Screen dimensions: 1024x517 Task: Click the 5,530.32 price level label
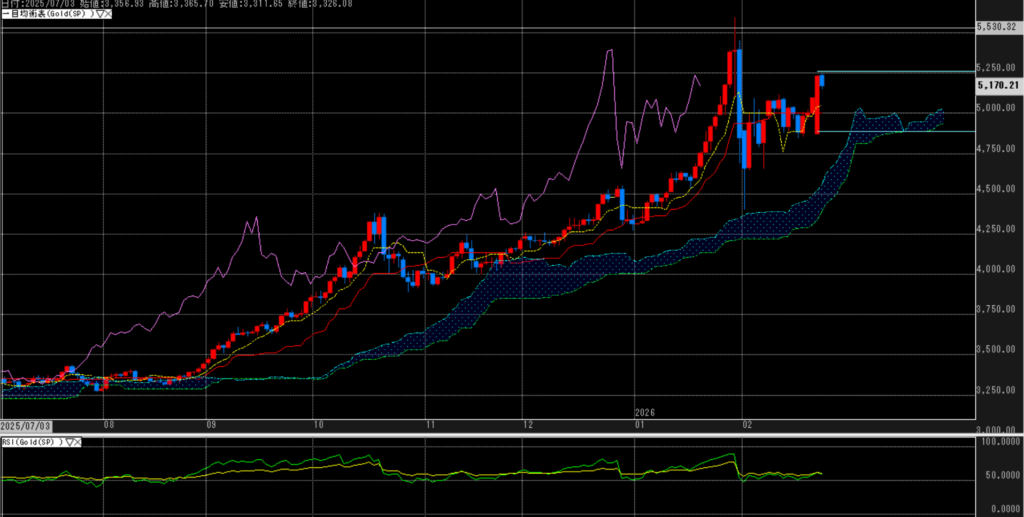(x=997, y=27)
